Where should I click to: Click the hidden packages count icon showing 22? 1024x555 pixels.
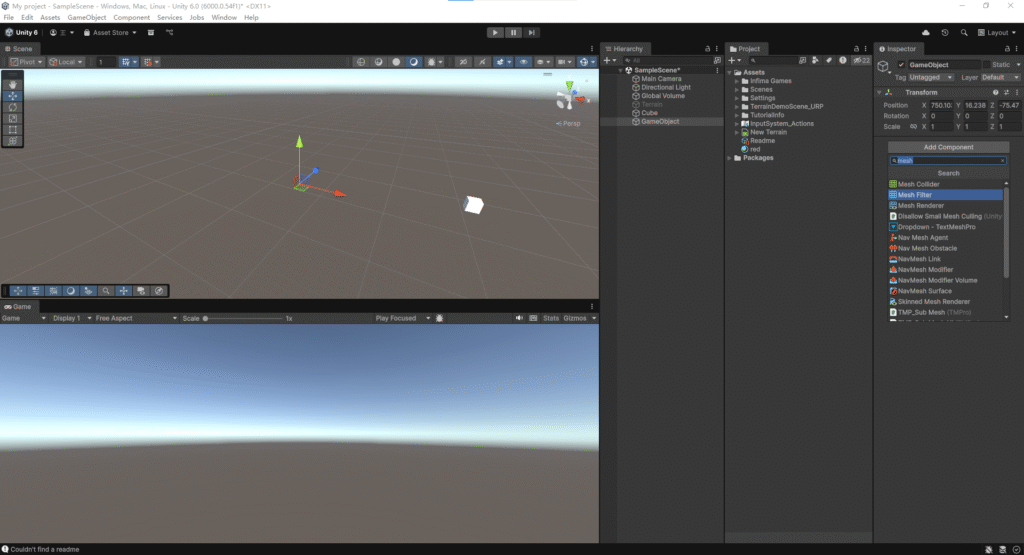861,60
